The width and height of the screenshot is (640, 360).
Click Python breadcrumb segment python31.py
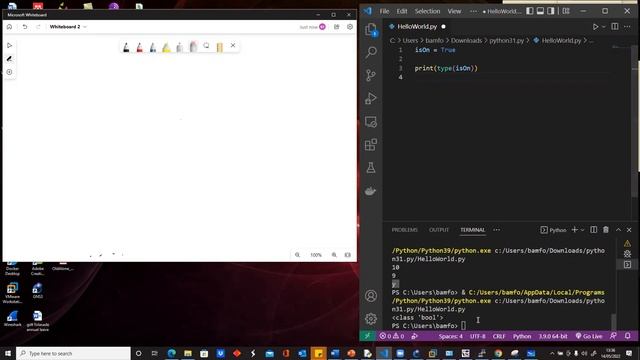coord(507,40)
